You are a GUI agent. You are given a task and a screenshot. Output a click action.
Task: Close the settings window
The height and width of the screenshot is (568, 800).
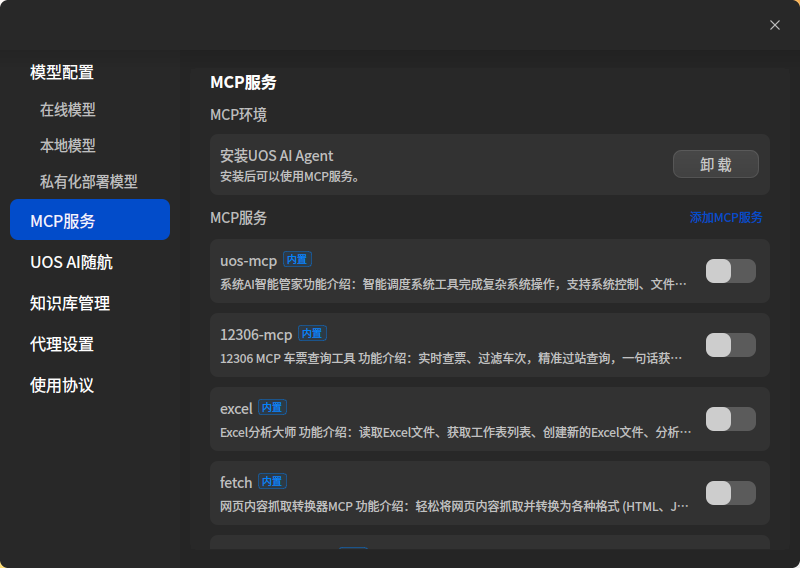[x=775, y=25]
